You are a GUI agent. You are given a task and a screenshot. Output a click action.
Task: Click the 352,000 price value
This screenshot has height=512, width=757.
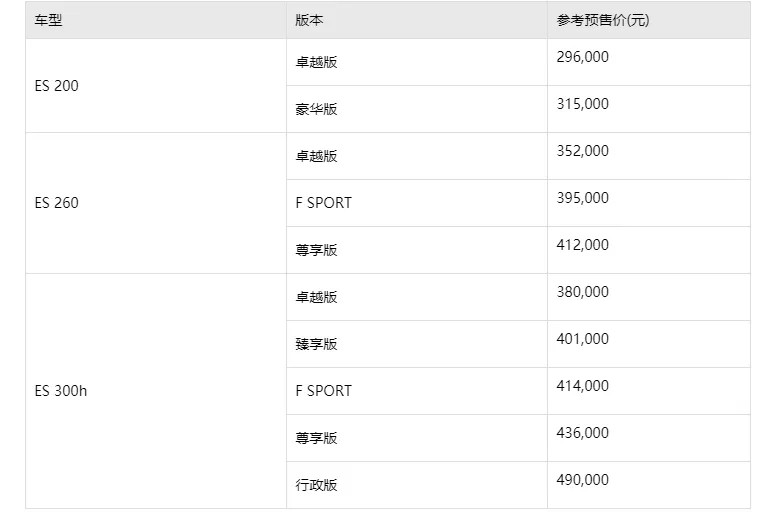pos(583,151)
